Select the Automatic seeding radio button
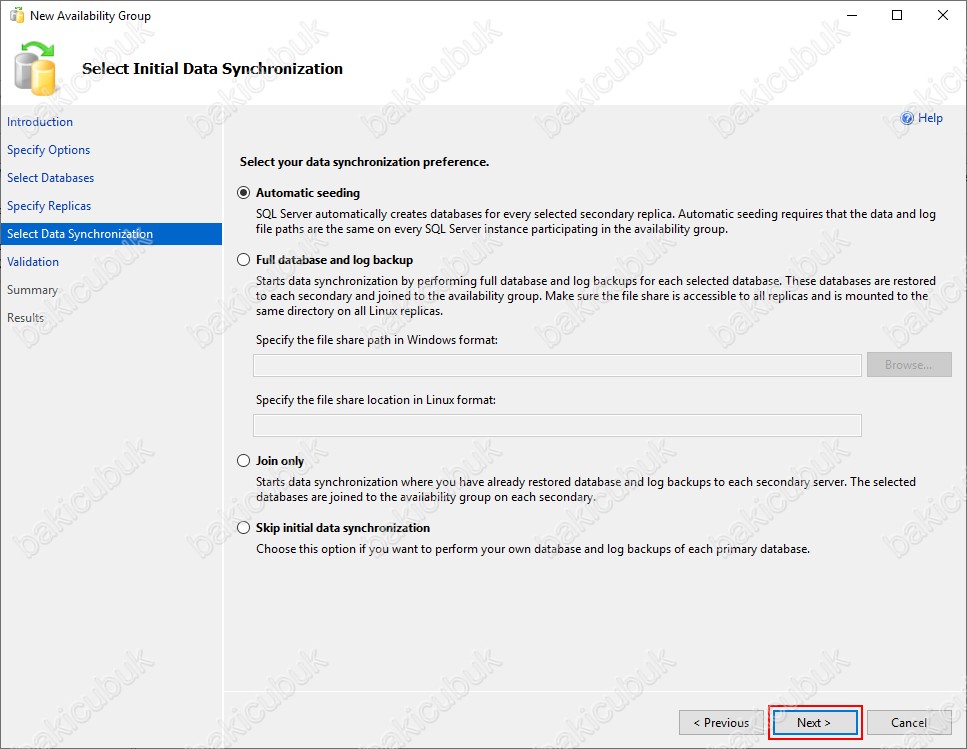The image size is (967, 749). [x=244, y=193]
